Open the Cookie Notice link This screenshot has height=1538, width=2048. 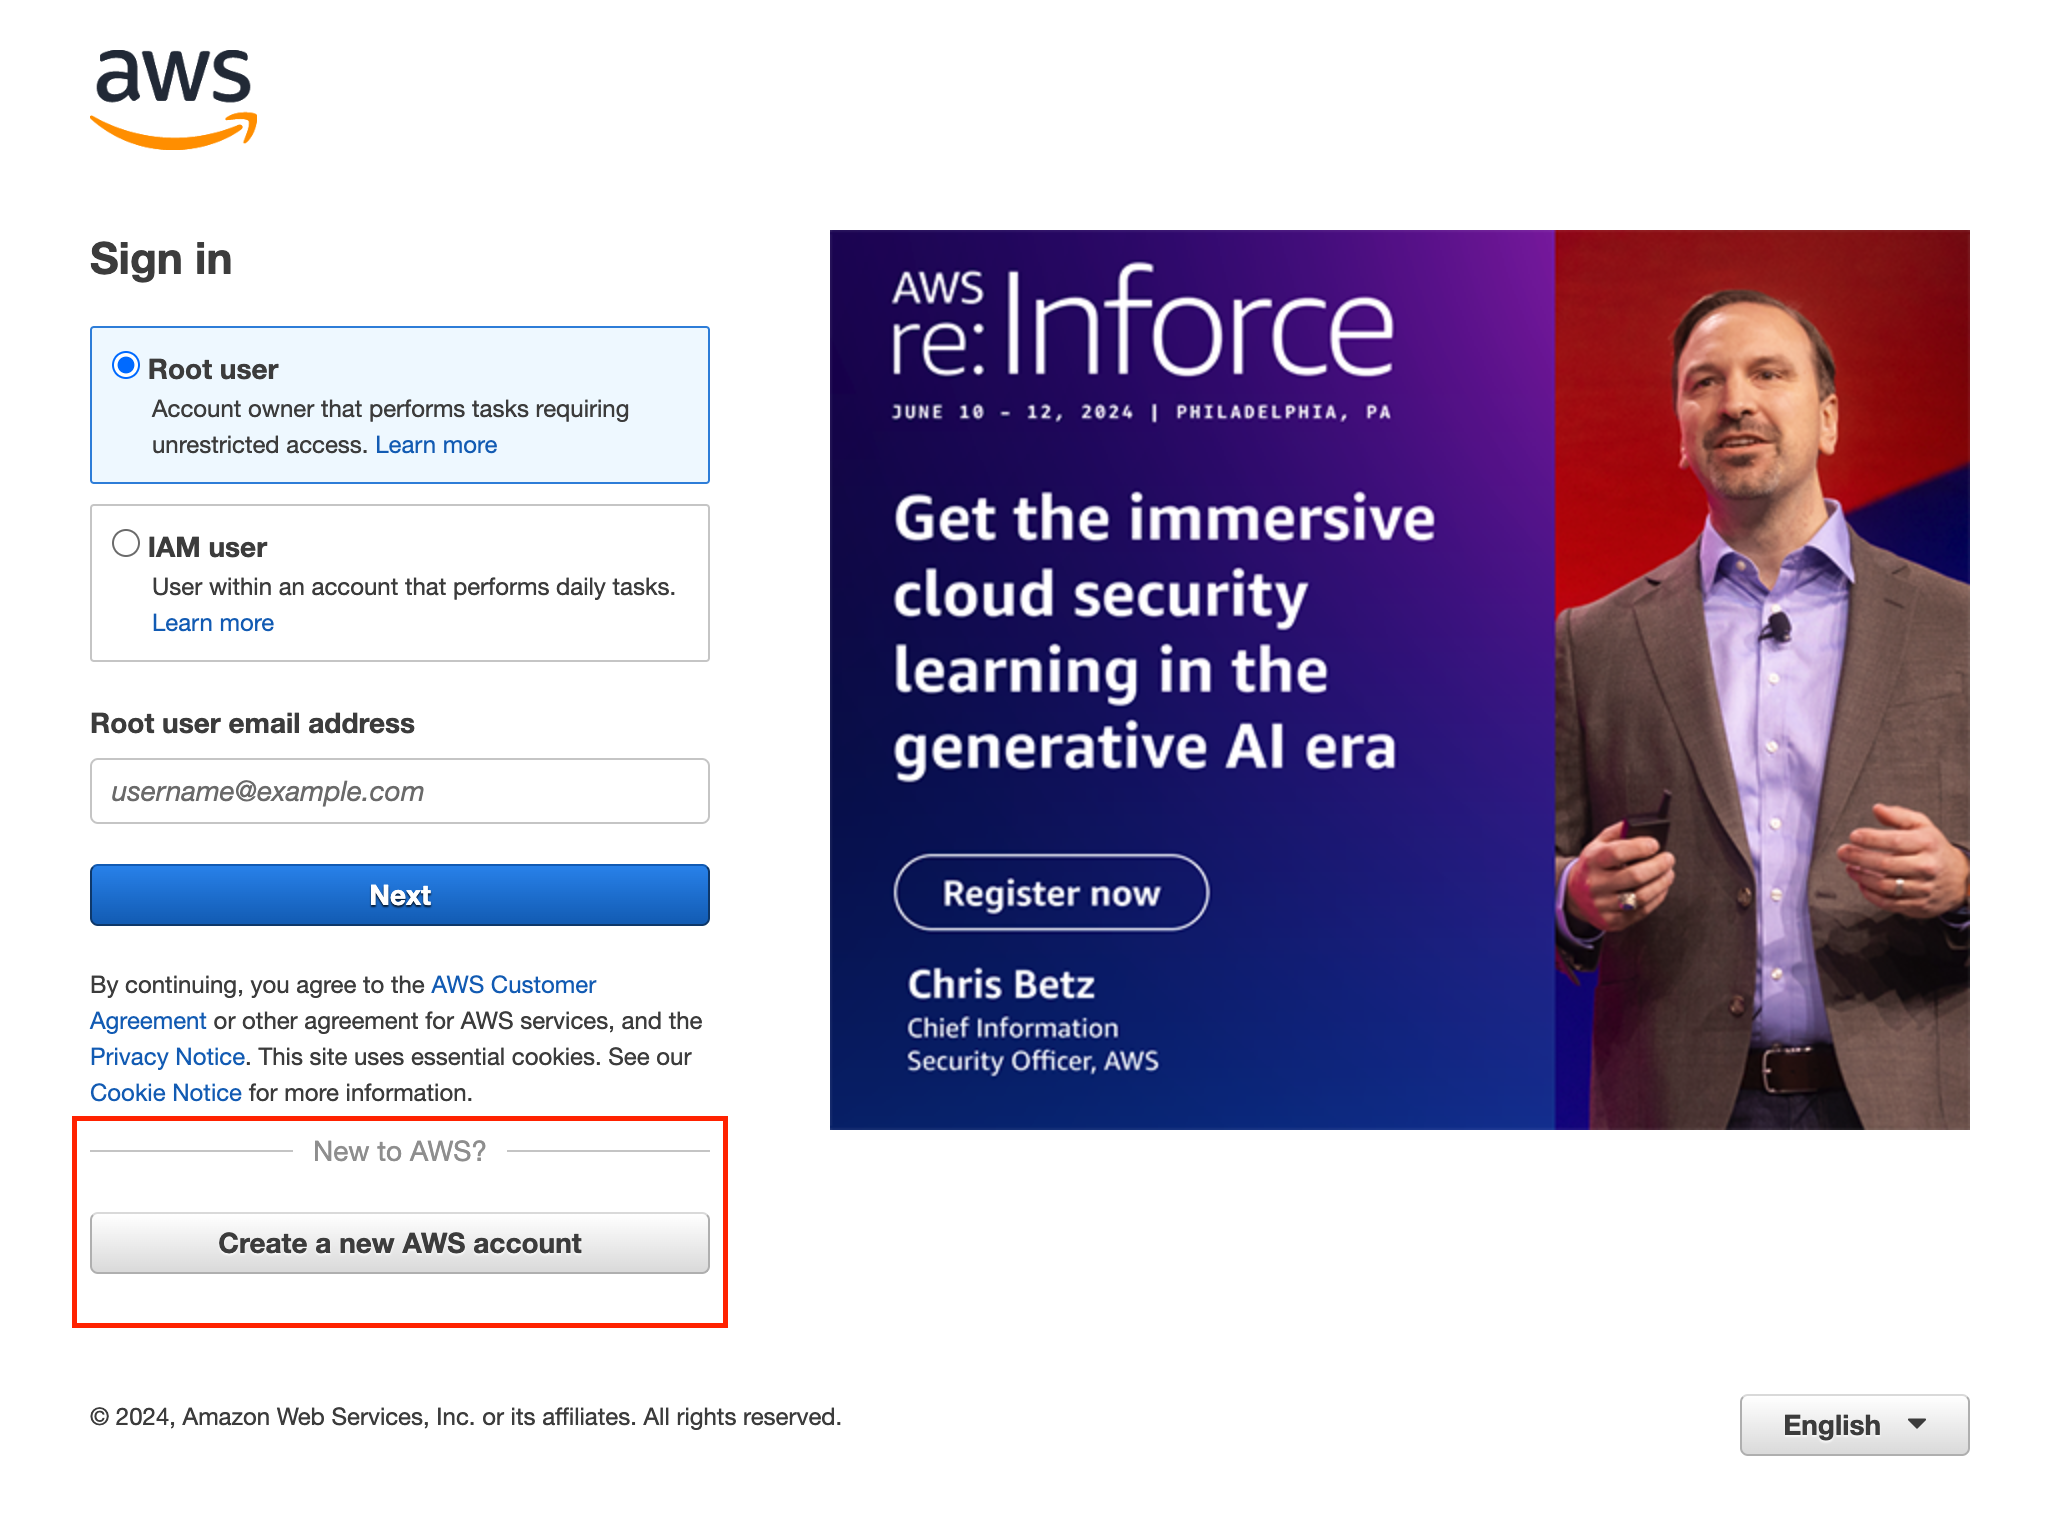pos(165,1093)
